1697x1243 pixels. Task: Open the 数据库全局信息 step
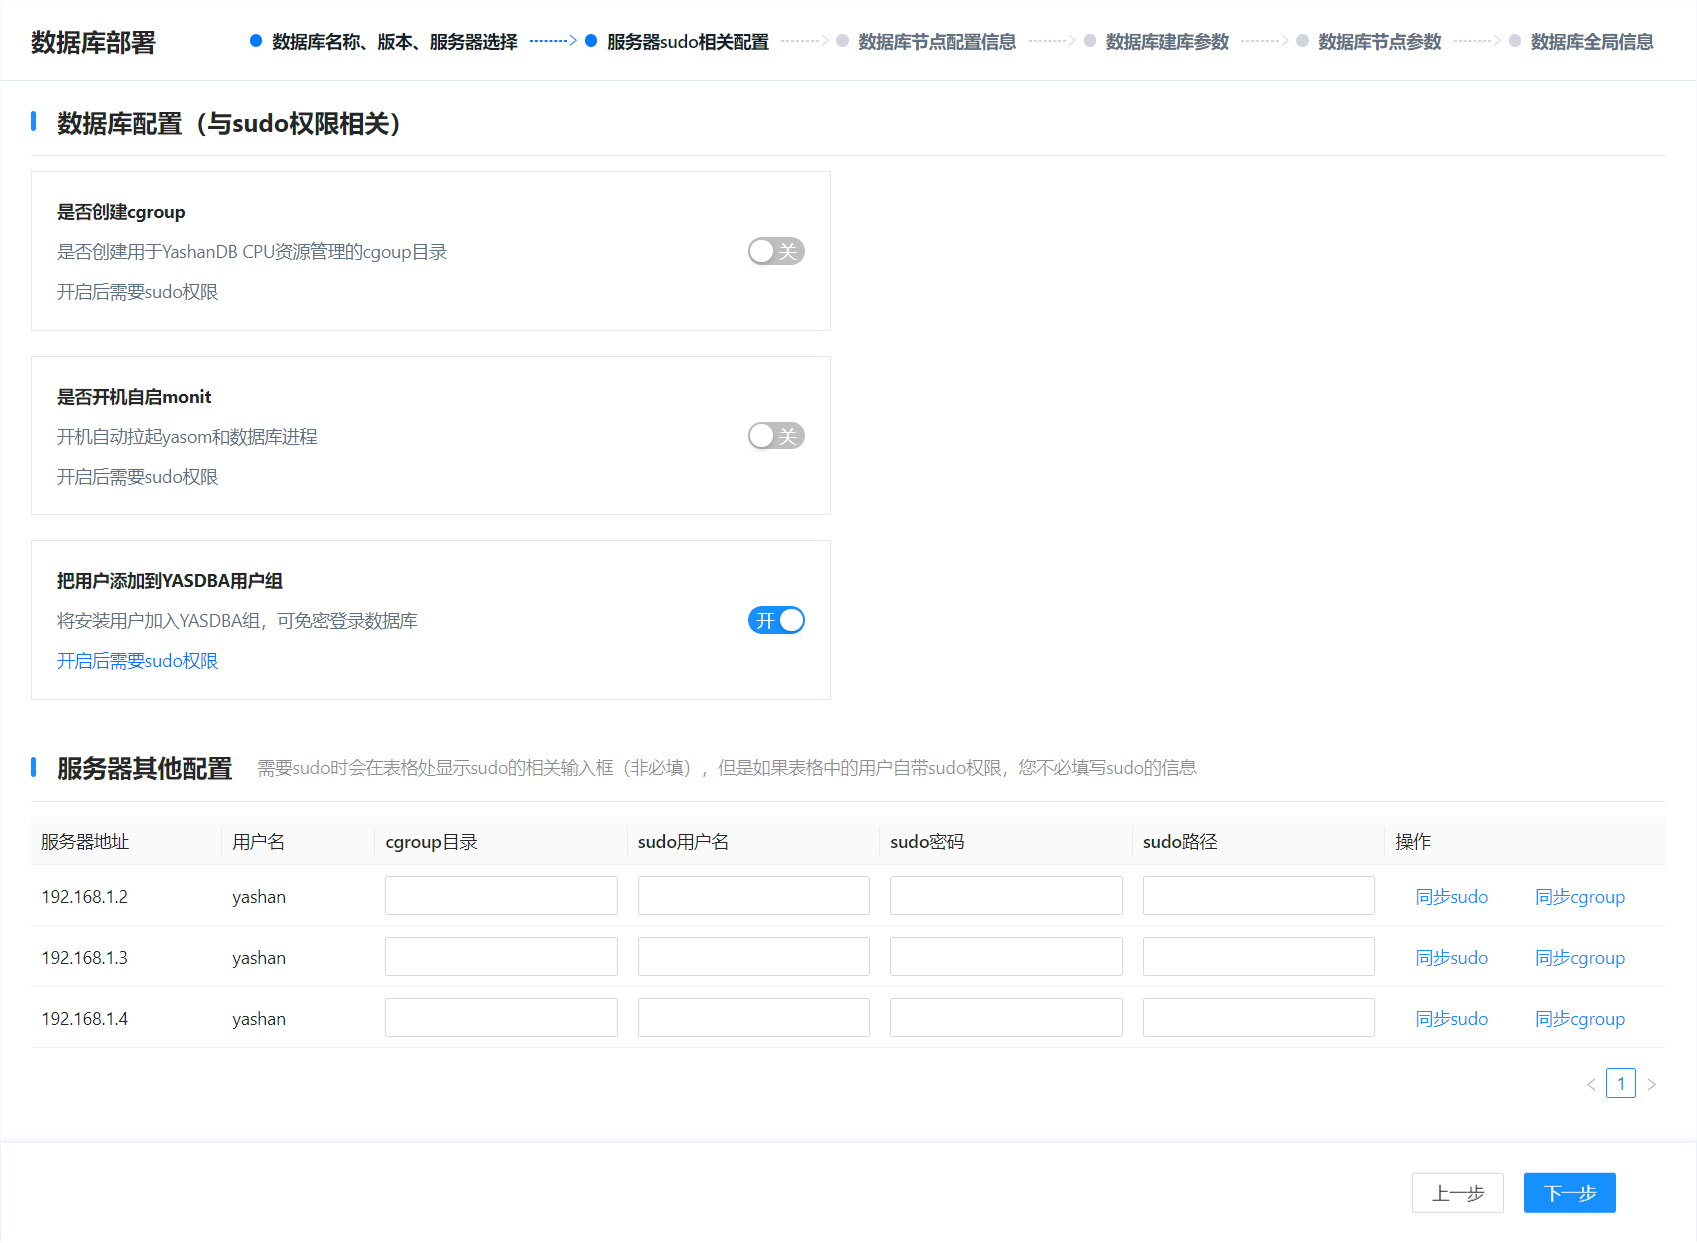click(1591, 42)
